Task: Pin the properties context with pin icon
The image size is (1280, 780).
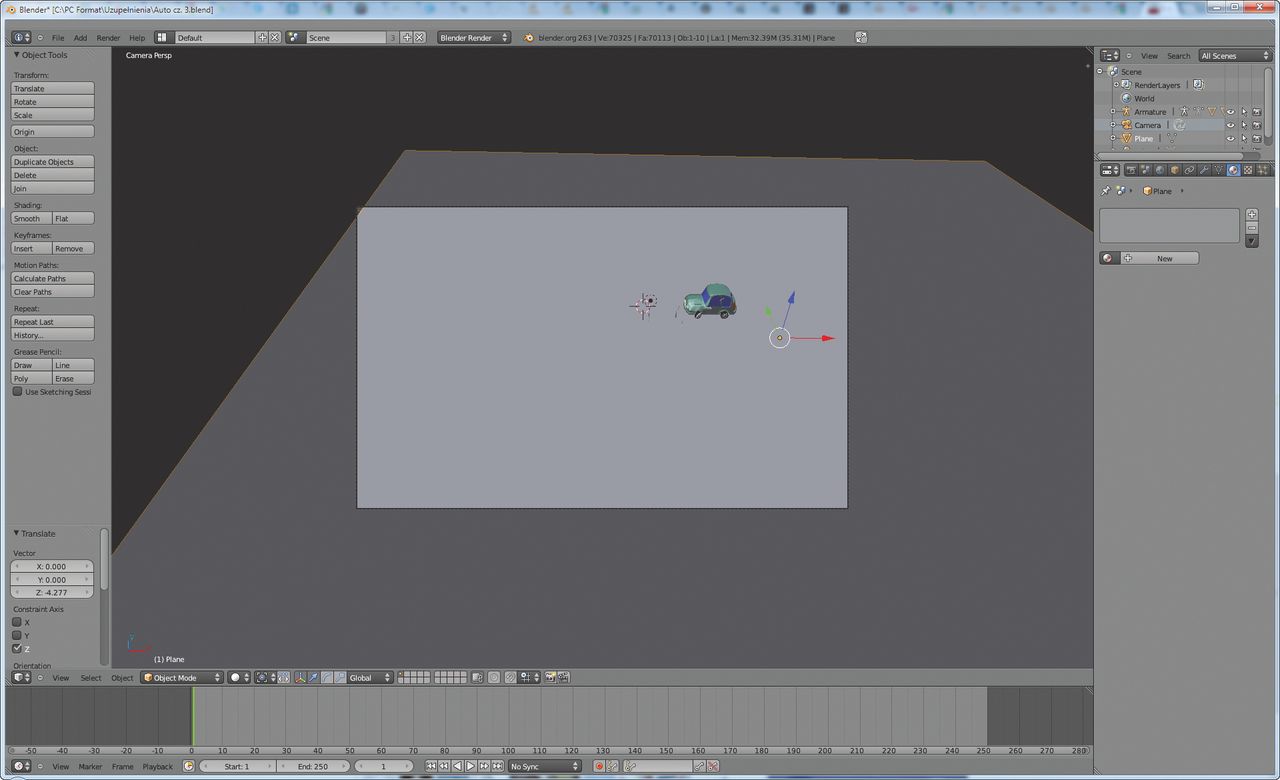Action: tap(1106, 190)
